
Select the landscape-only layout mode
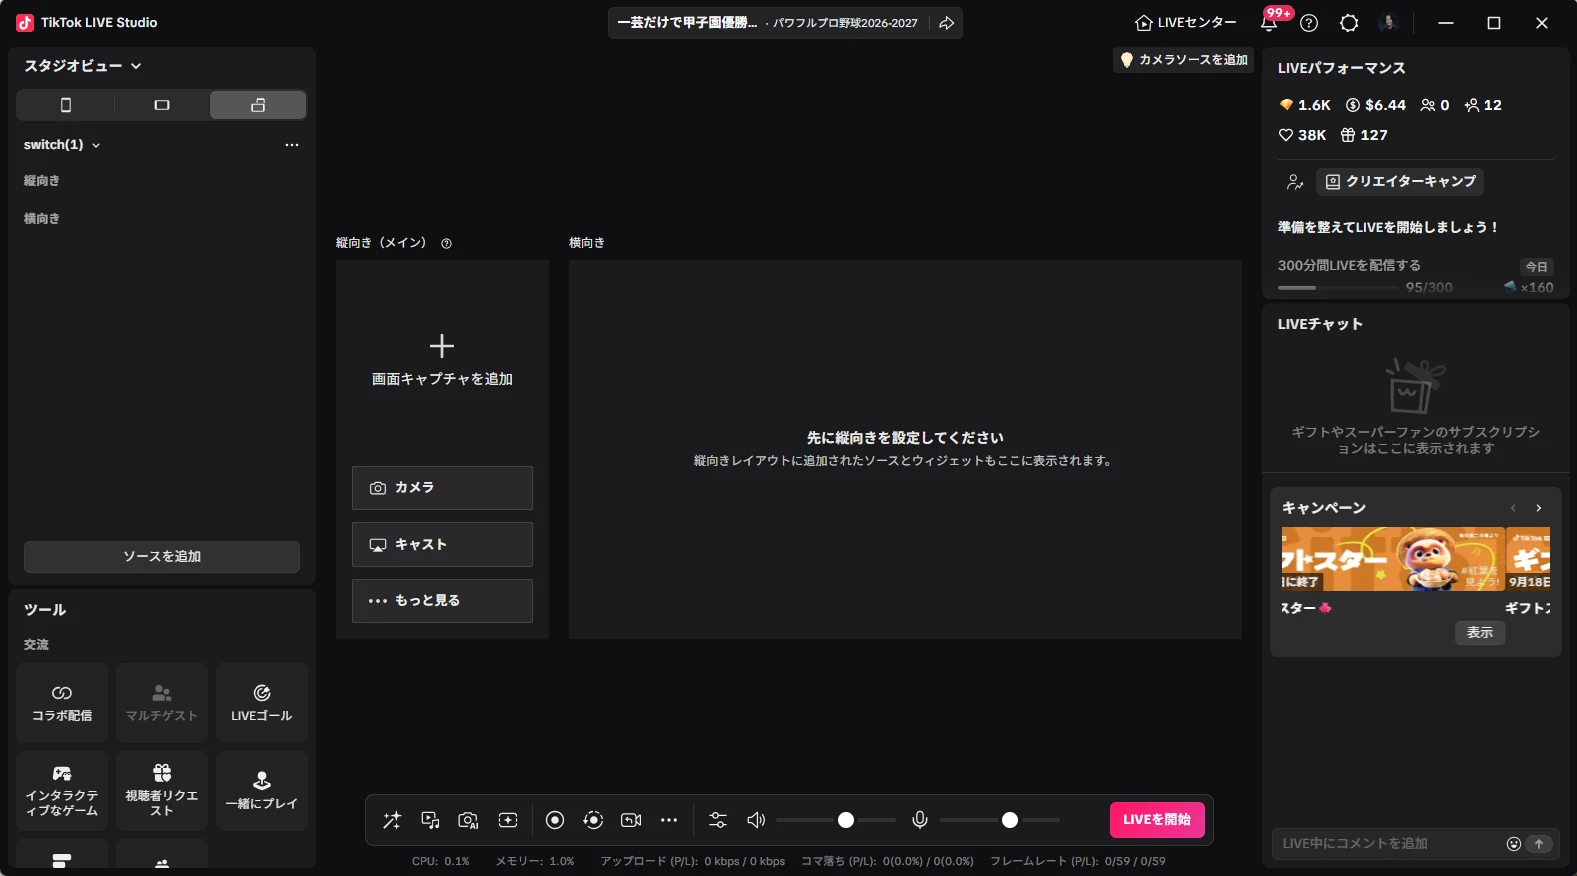pyautogui.click(x=162, y=105)
